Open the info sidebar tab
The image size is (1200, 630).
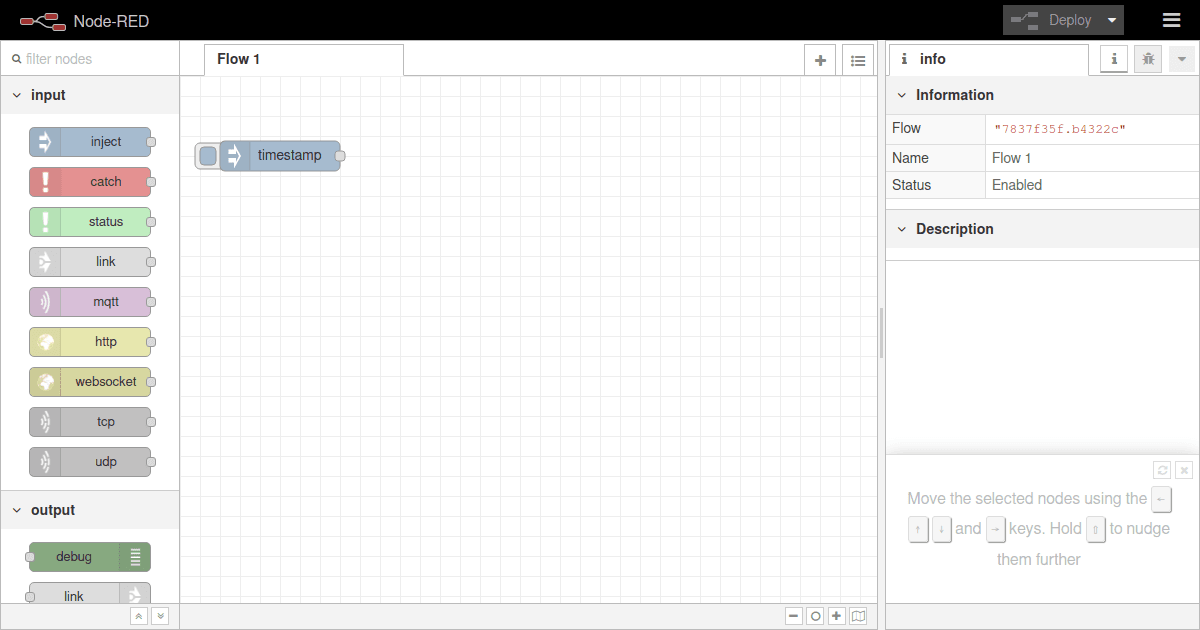[x=1113, y=59]
